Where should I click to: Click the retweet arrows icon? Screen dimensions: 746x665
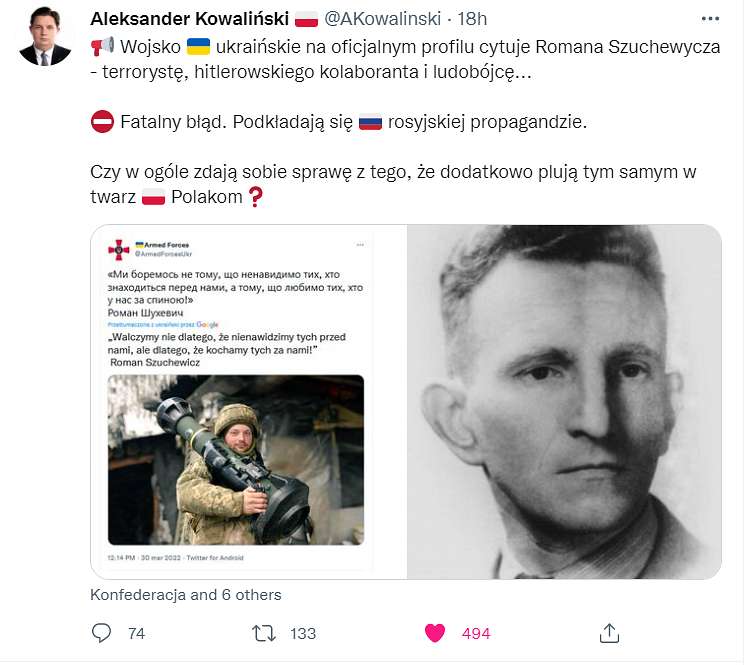[264, 635]
